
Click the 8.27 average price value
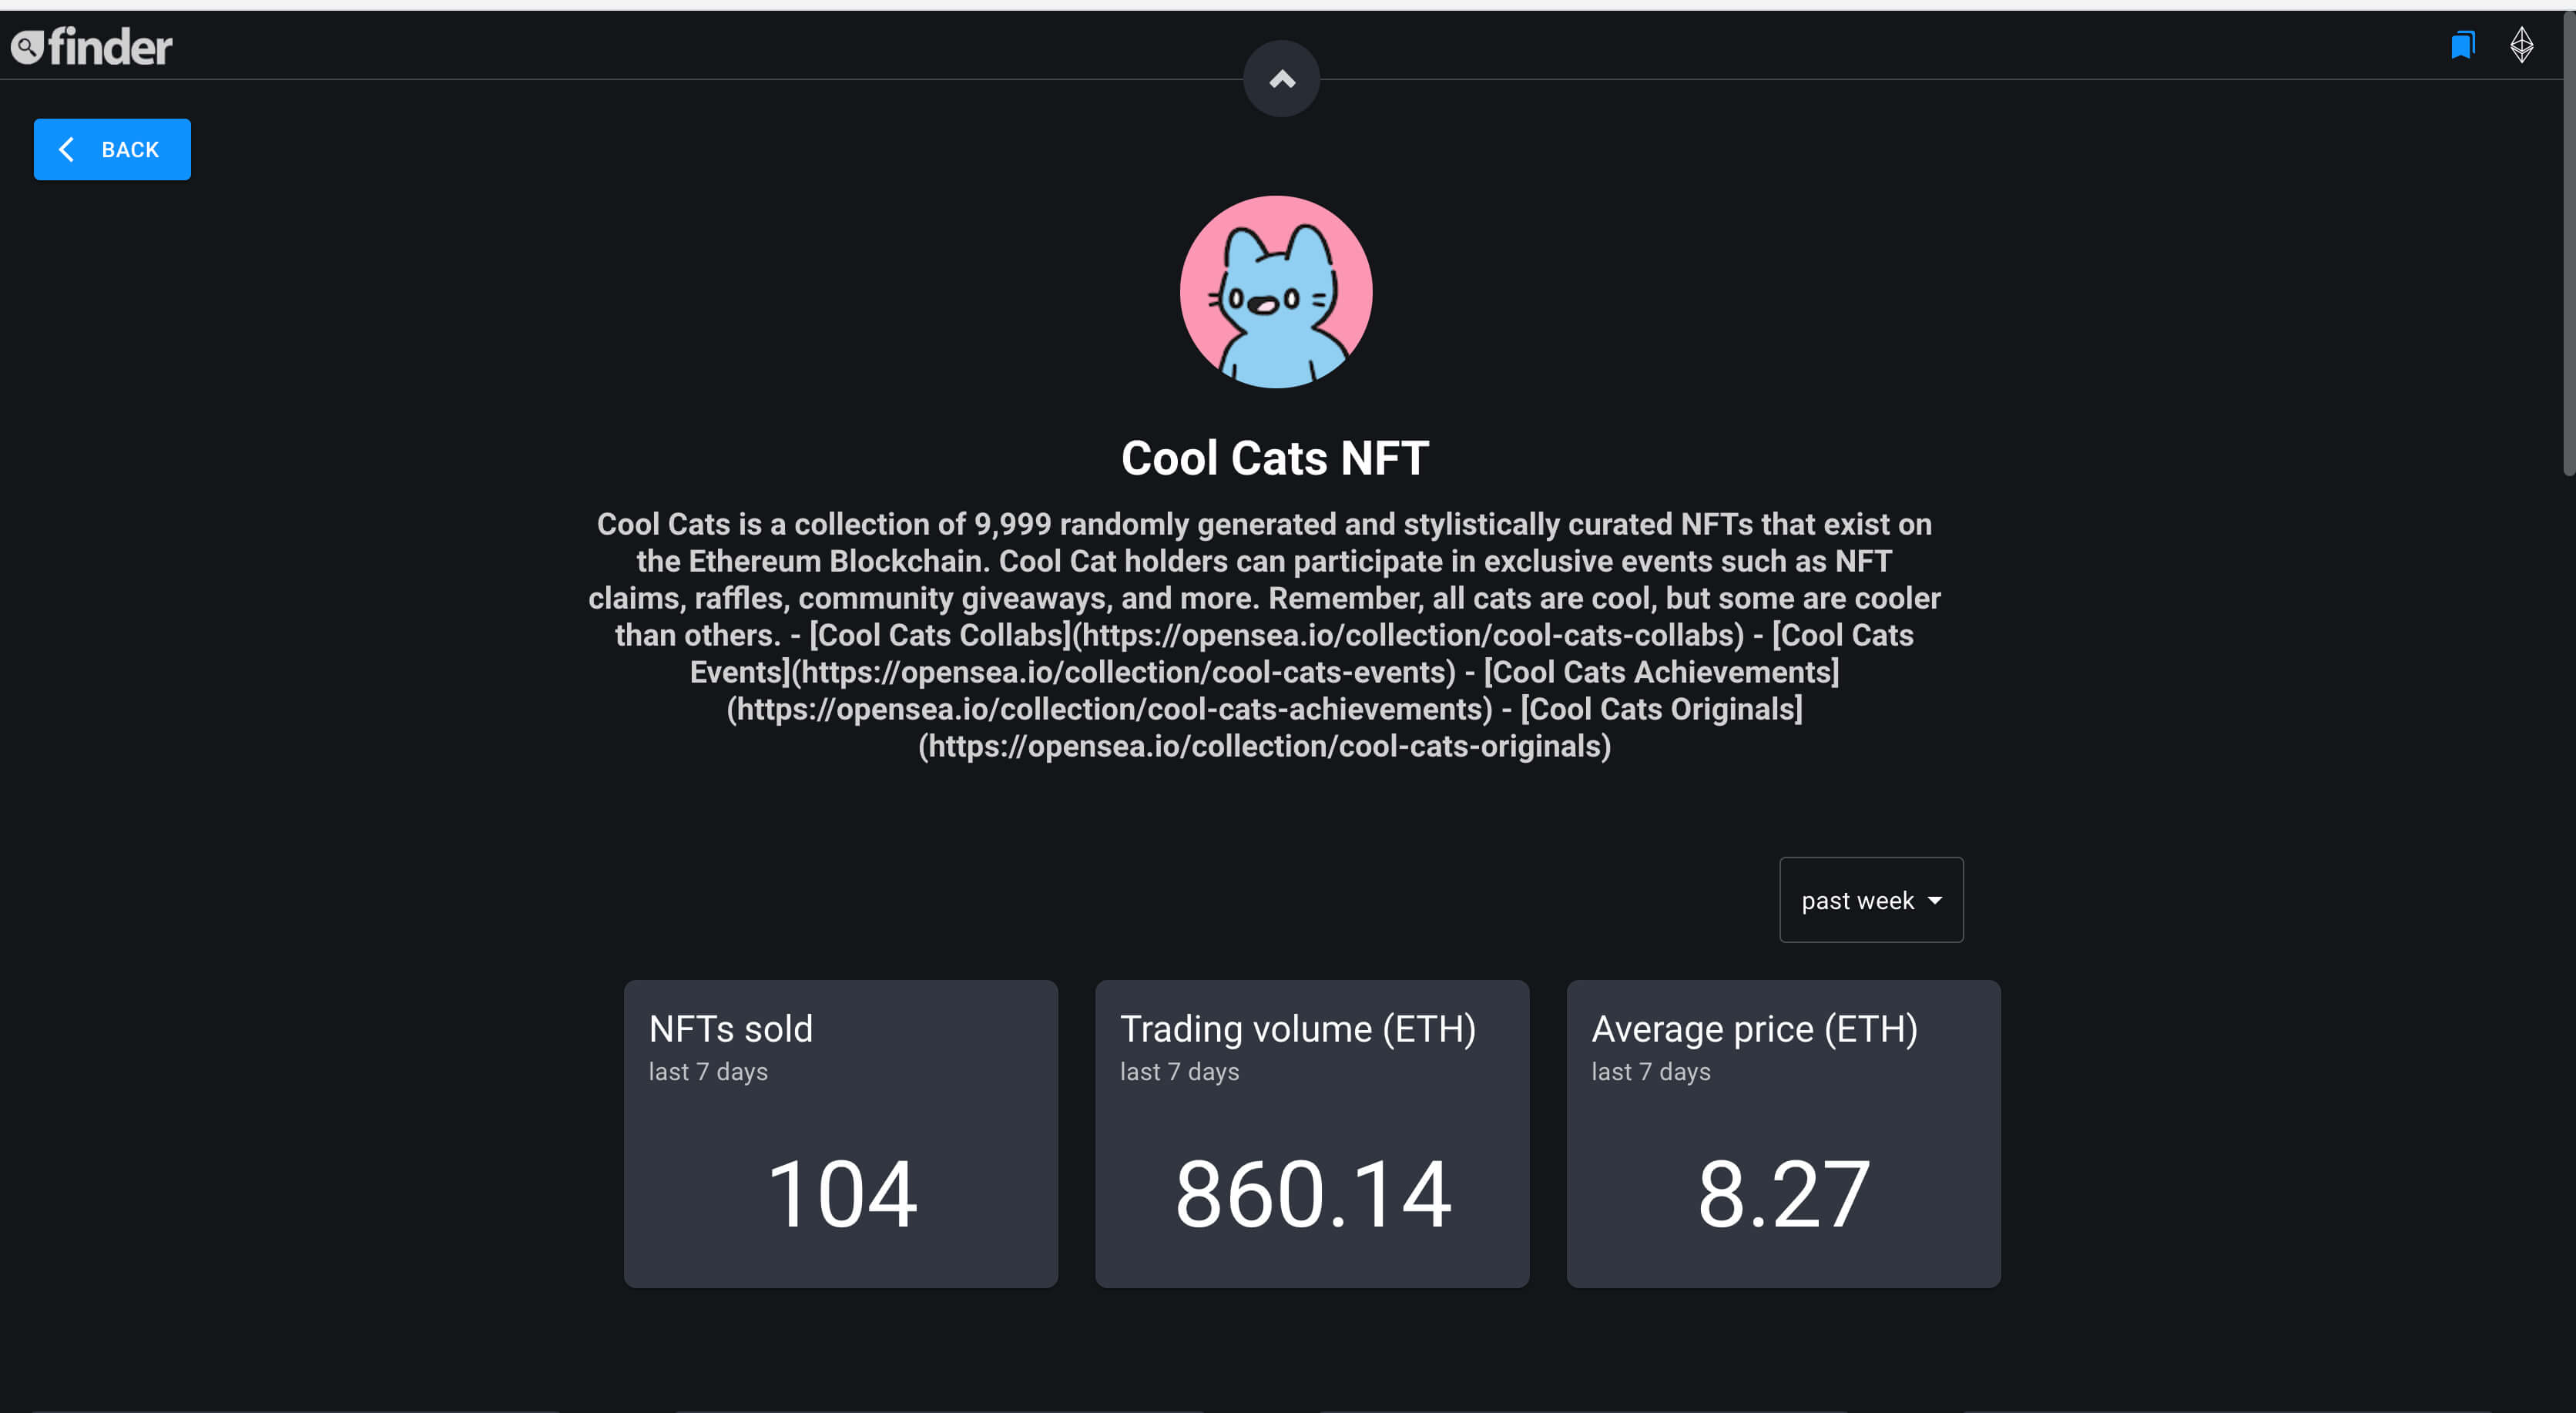[1783, 1194]
